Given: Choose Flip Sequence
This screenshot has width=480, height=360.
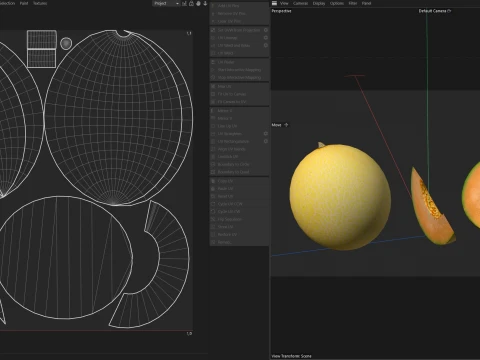Looking at the screenshot, I should click(x=239, y=219).
